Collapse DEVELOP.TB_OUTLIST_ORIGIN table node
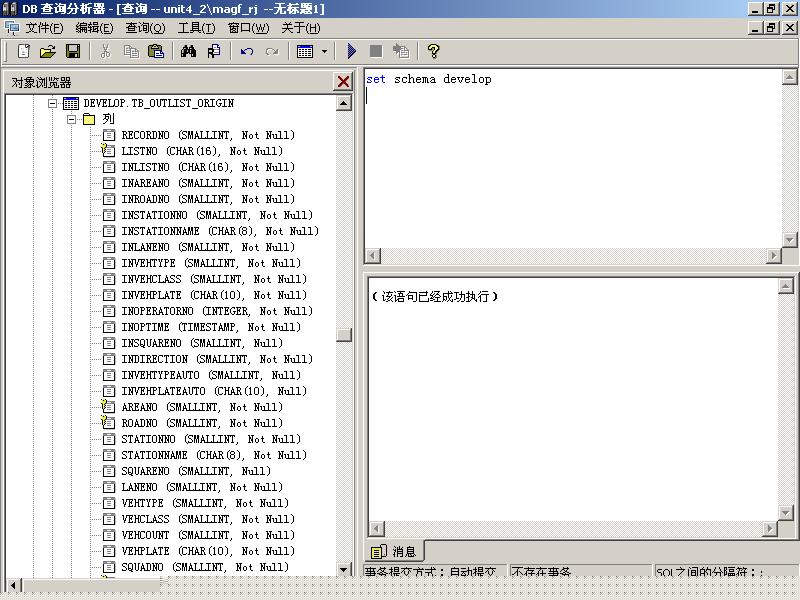Image resolution: width=800 pixels, height=600 pixels. click(x=53, y=104)
